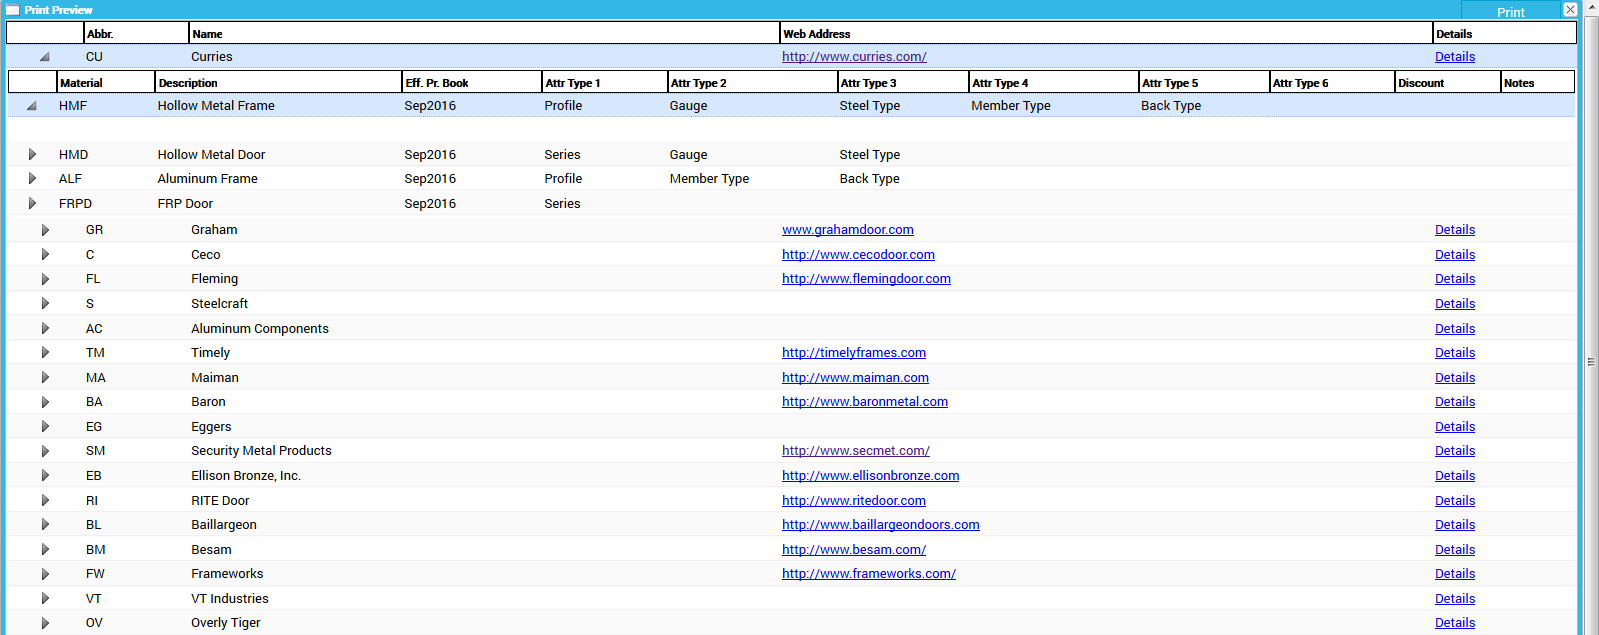Open the www.grahamdoor.com link
Viewport: 1599px width, 635px height.
[x=847, y=230]
